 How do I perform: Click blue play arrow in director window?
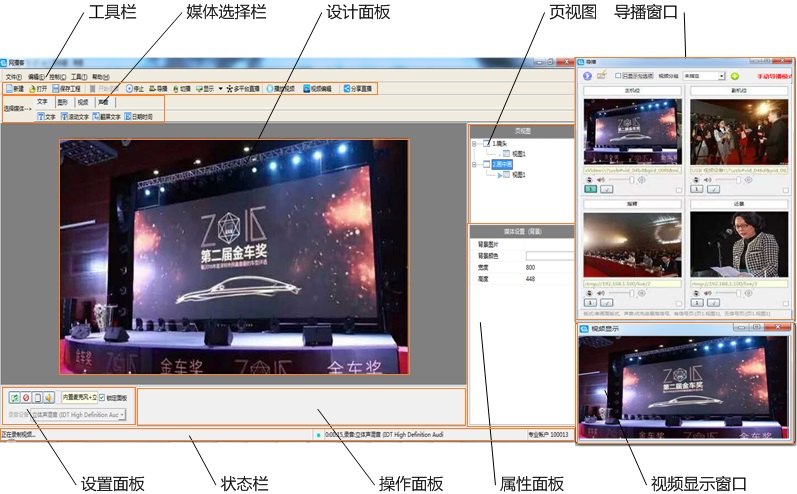587,76
